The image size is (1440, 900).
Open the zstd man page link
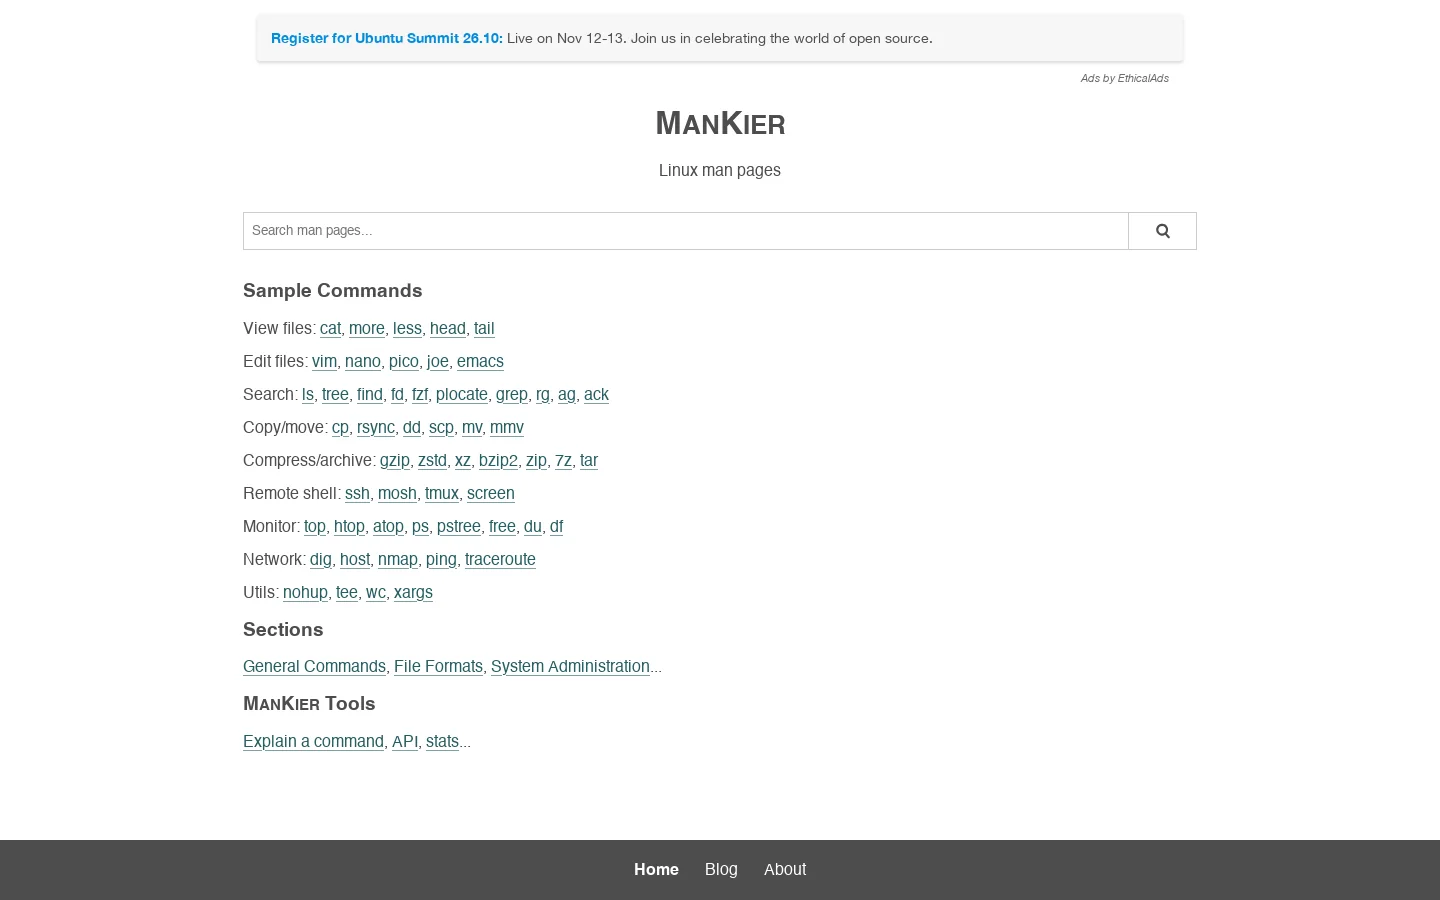432,460
